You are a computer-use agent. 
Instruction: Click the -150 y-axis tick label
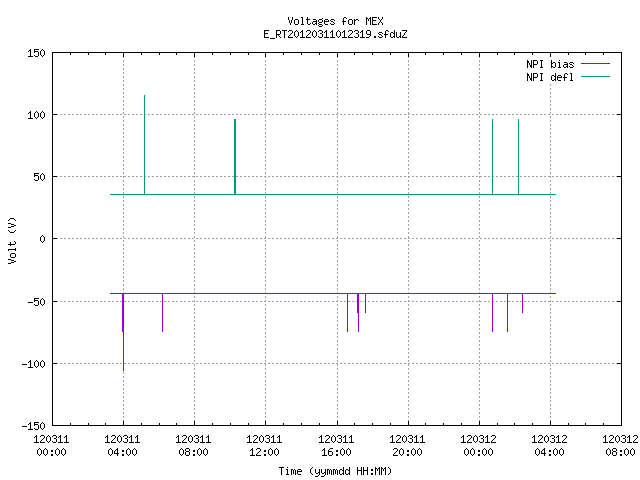[33, 426]
